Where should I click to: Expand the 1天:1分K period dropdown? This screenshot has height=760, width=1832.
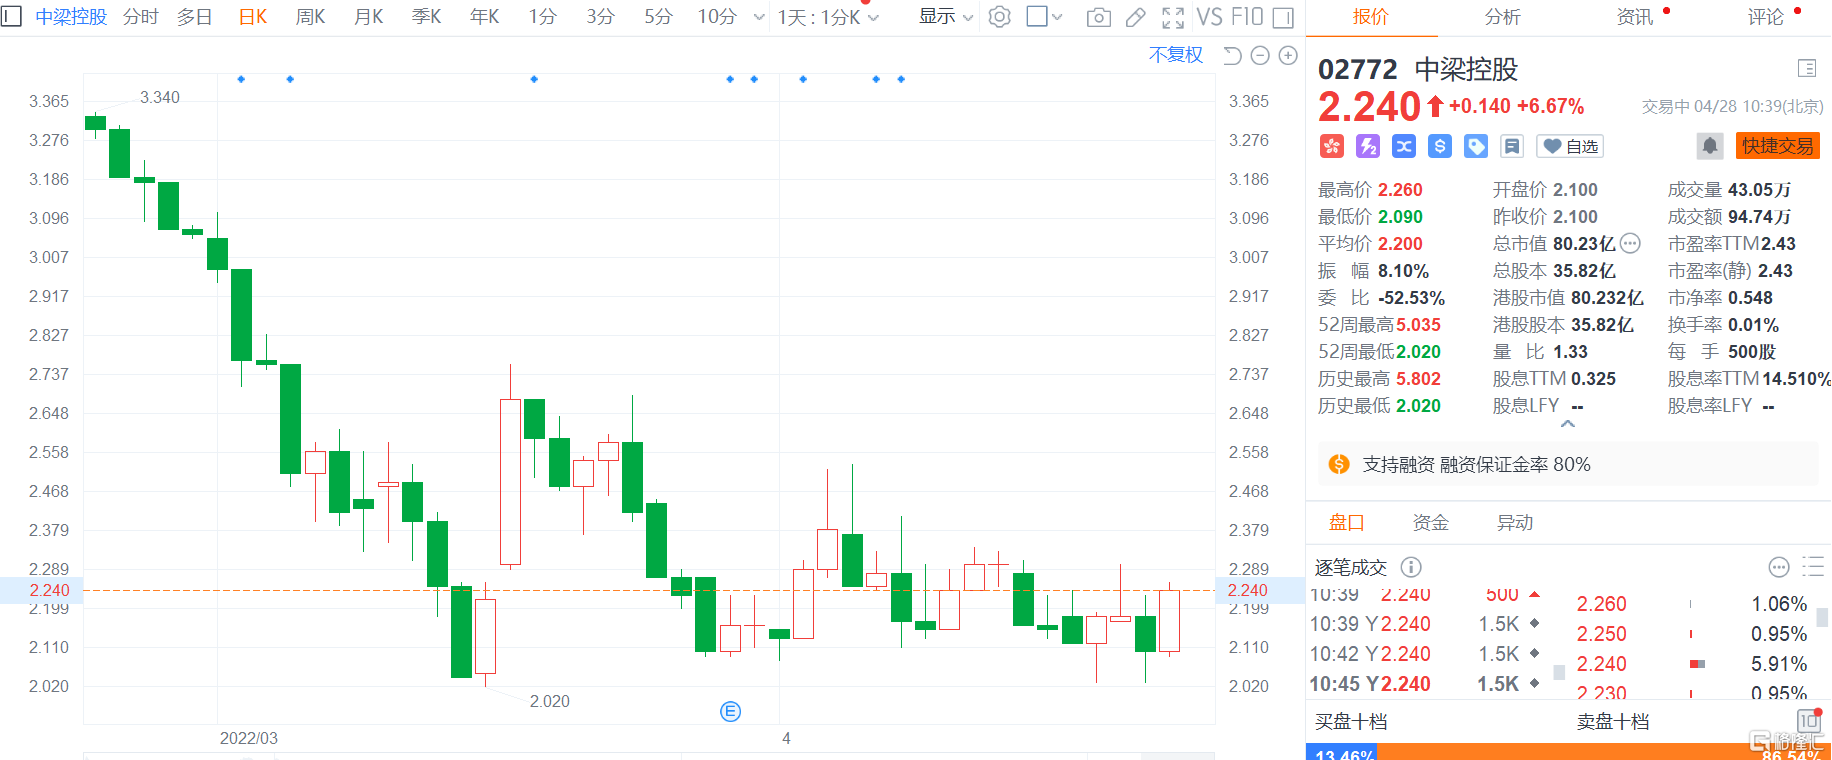[828, 17]
